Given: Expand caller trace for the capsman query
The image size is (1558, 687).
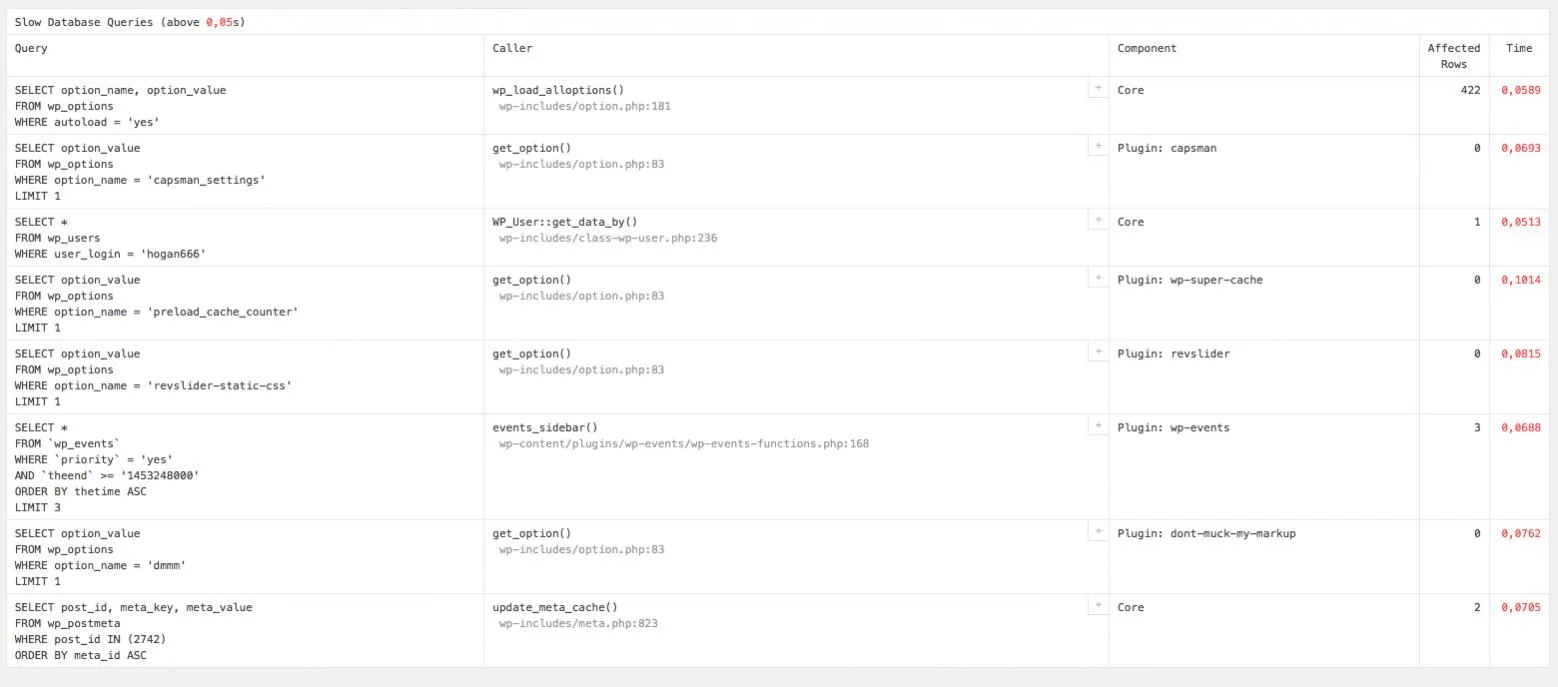Looking at the screenshot, I should coord(1097,147).
